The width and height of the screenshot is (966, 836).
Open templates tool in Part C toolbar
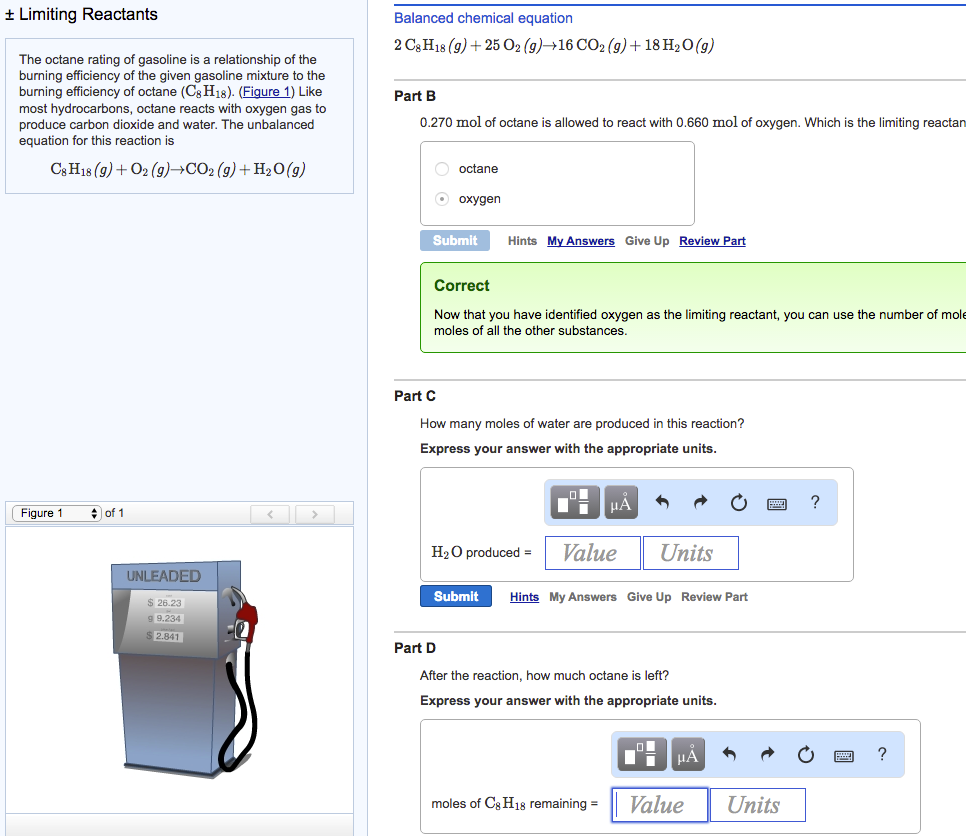pyautogui.click(x=576, y=504)
